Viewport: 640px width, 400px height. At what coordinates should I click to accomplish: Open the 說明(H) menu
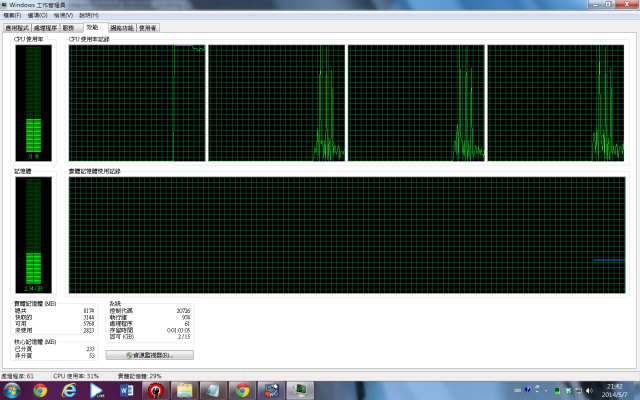click(x=89, y=16)
